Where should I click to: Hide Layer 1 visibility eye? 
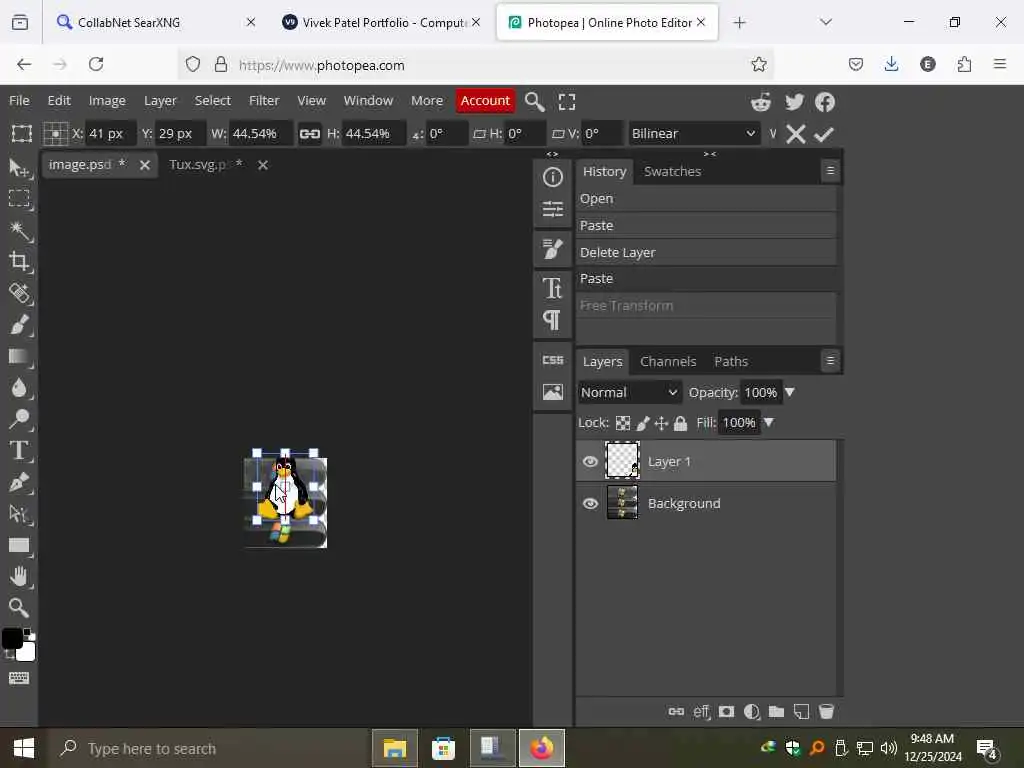(590, 461)
